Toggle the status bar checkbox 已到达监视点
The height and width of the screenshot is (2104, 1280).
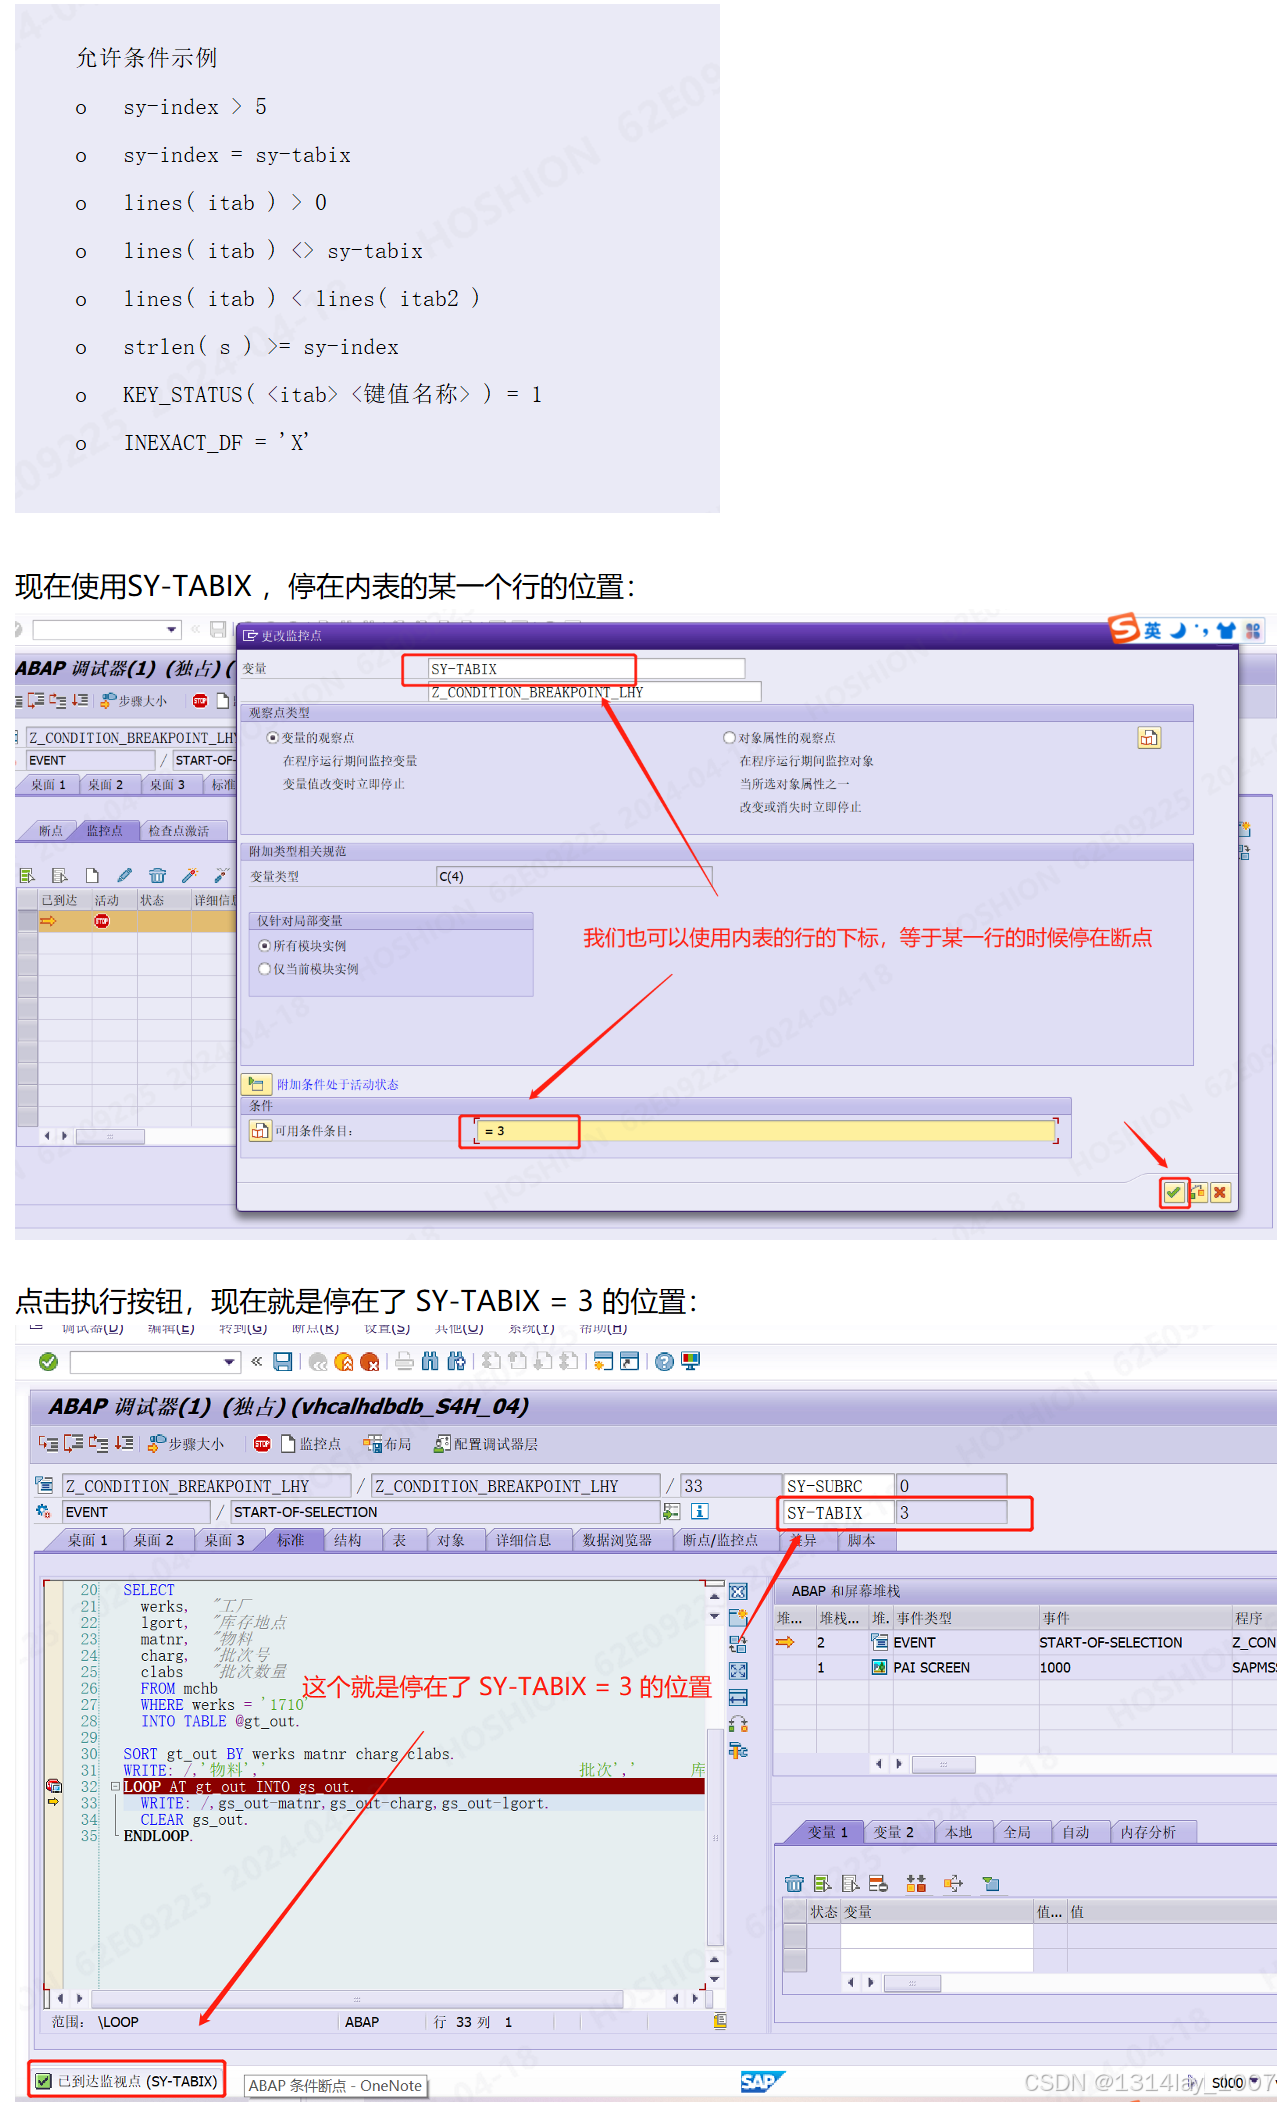pyautogui.click(x=43, y=2081)
